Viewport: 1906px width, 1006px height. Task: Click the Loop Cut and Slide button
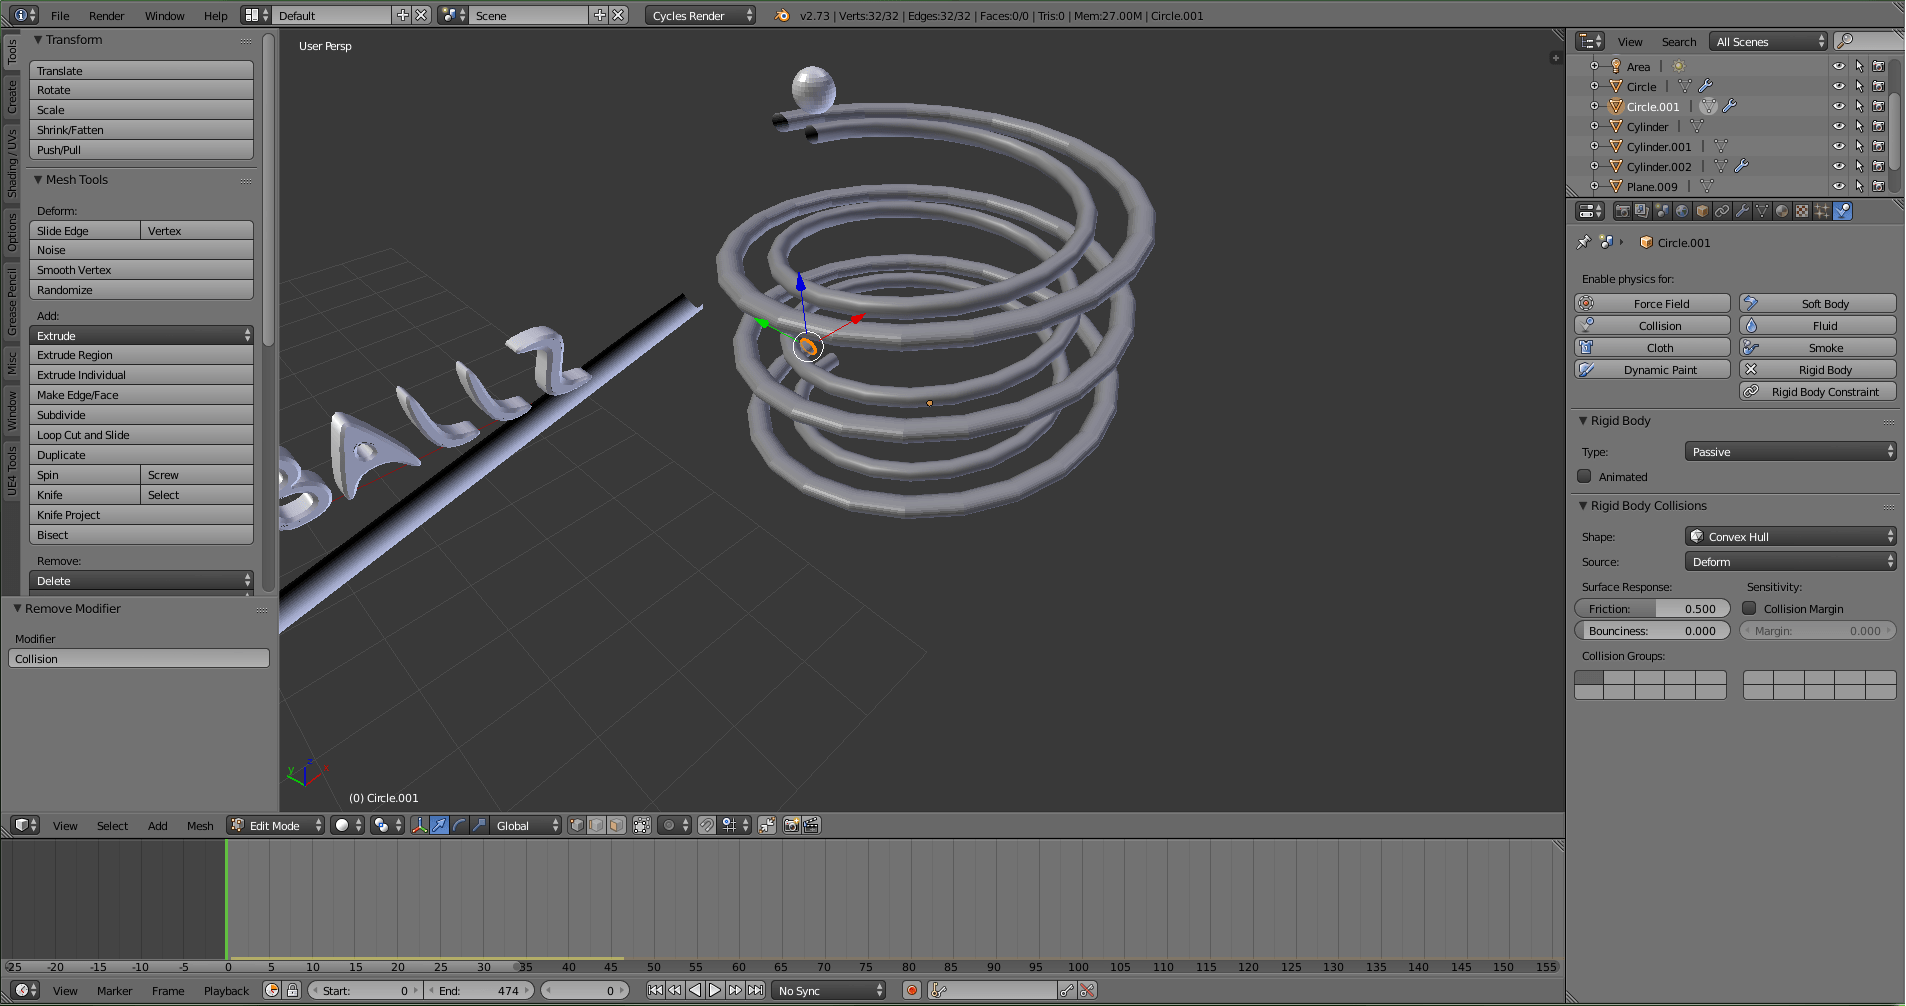pos(141,434)
